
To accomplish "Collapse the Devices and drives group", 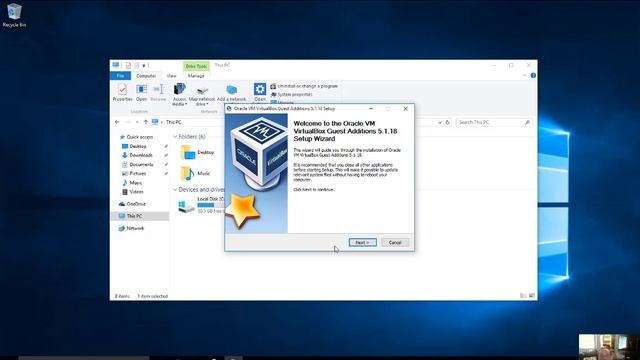I will coord(175,190).
